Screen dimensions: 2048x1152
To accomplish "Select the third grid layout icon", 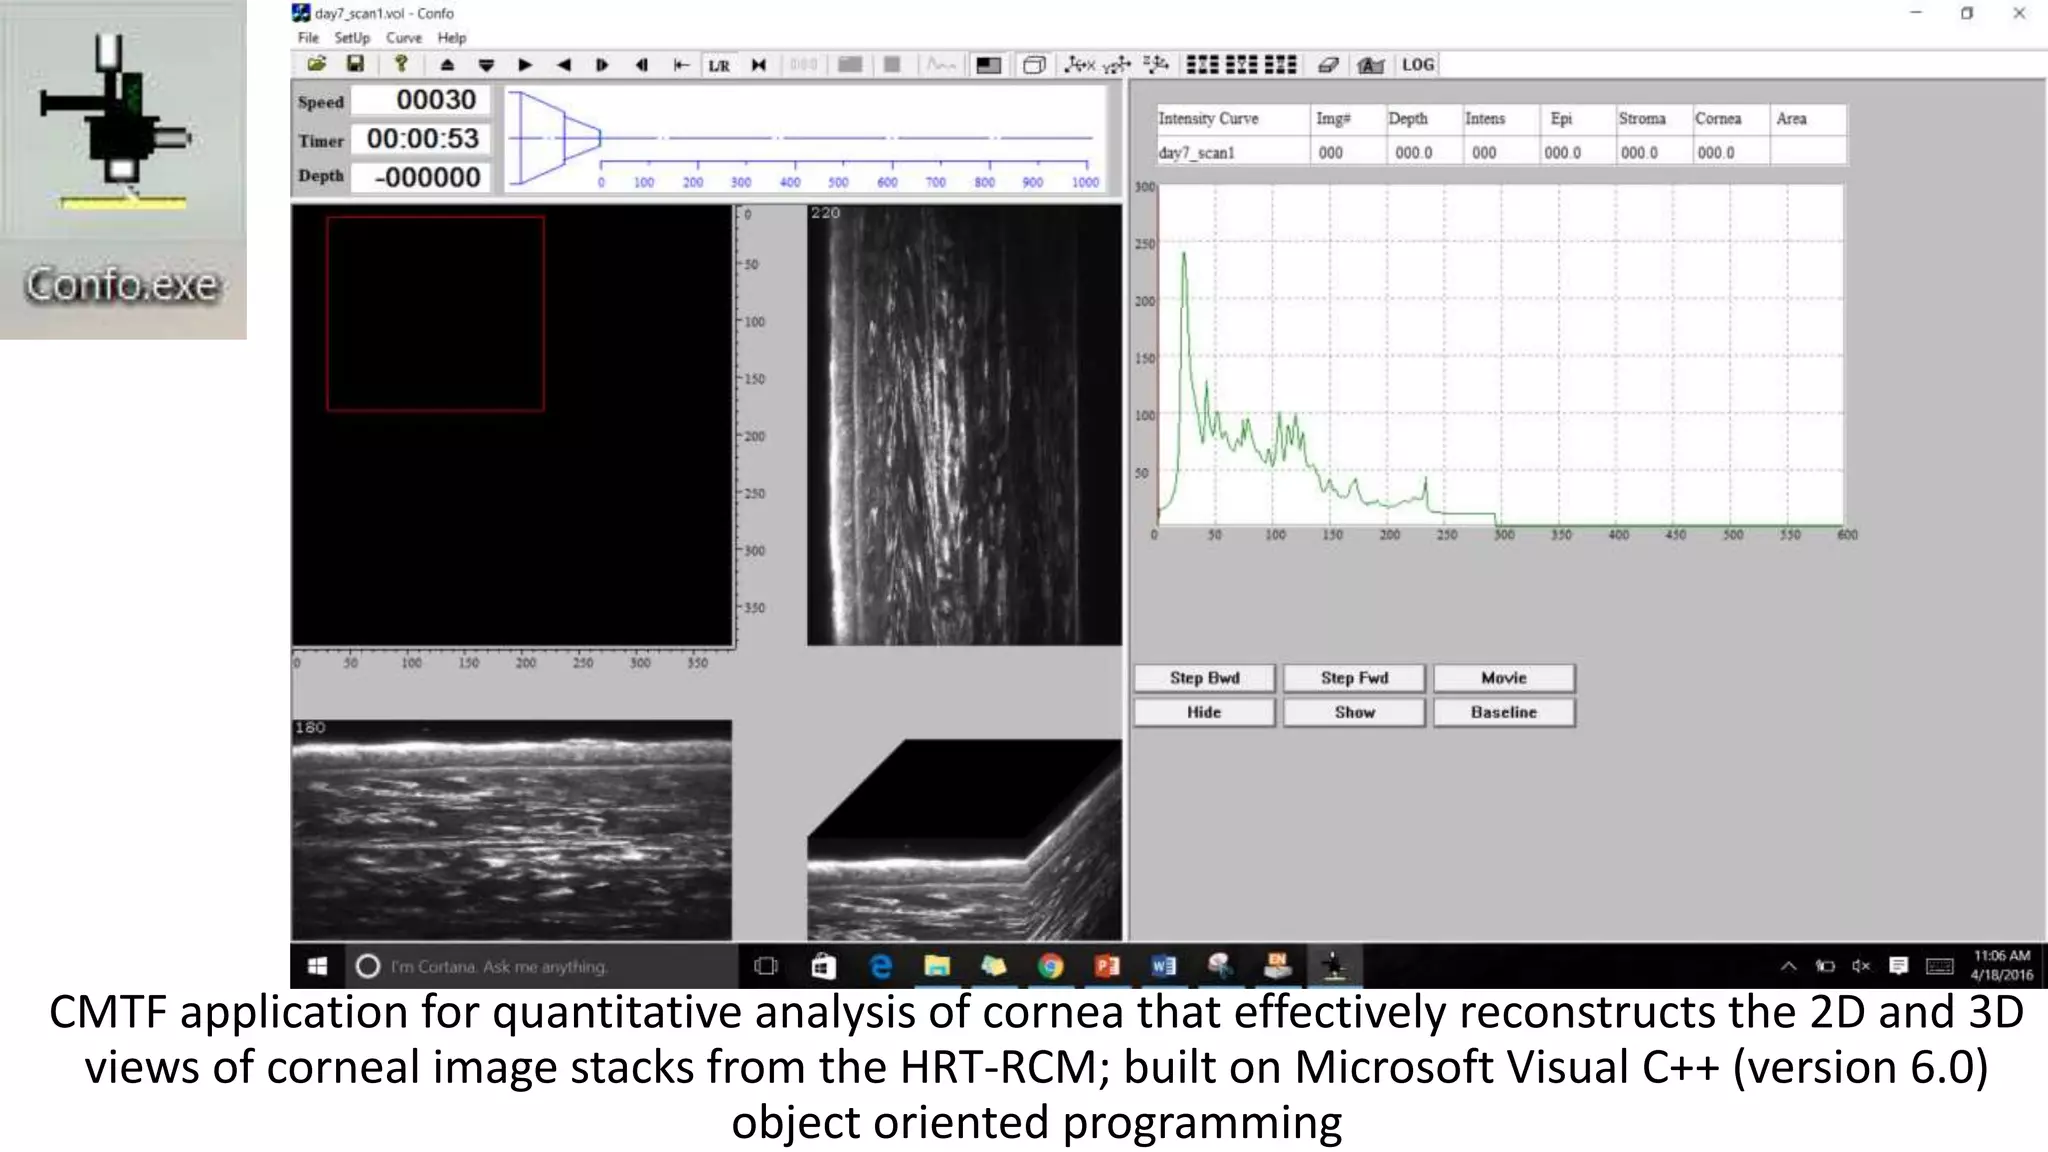I will click(1280, 65).
